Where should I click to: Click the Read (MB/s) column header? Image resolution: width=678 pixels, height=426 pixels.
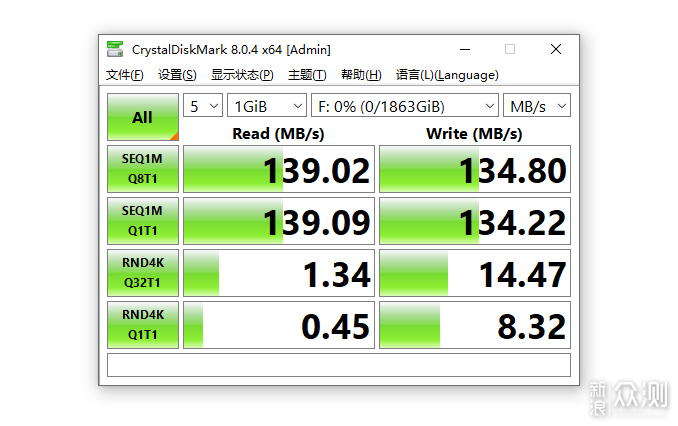coord(278,134)
